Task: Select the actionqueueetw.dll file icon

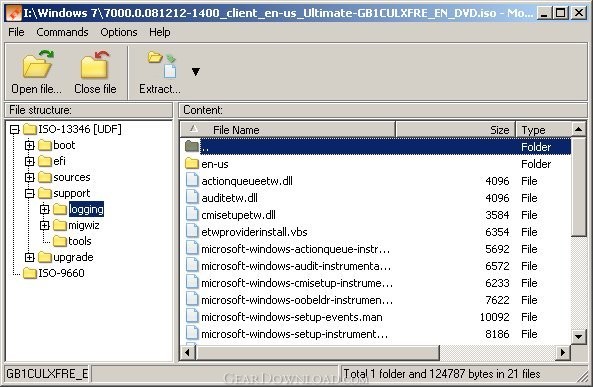Action: [192, 180]
